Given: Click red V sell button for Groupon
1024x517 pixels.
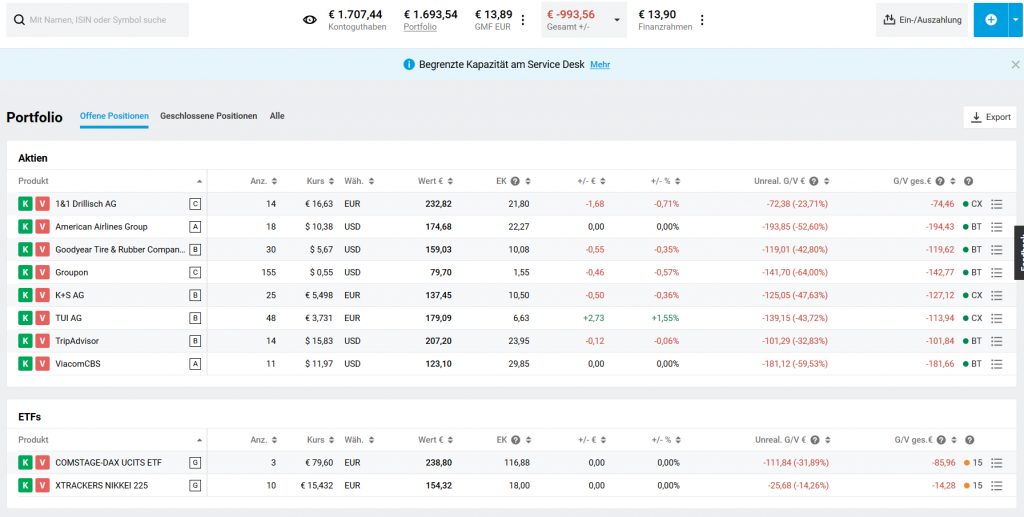Looking at the screenshot, I should pos(42,272).
